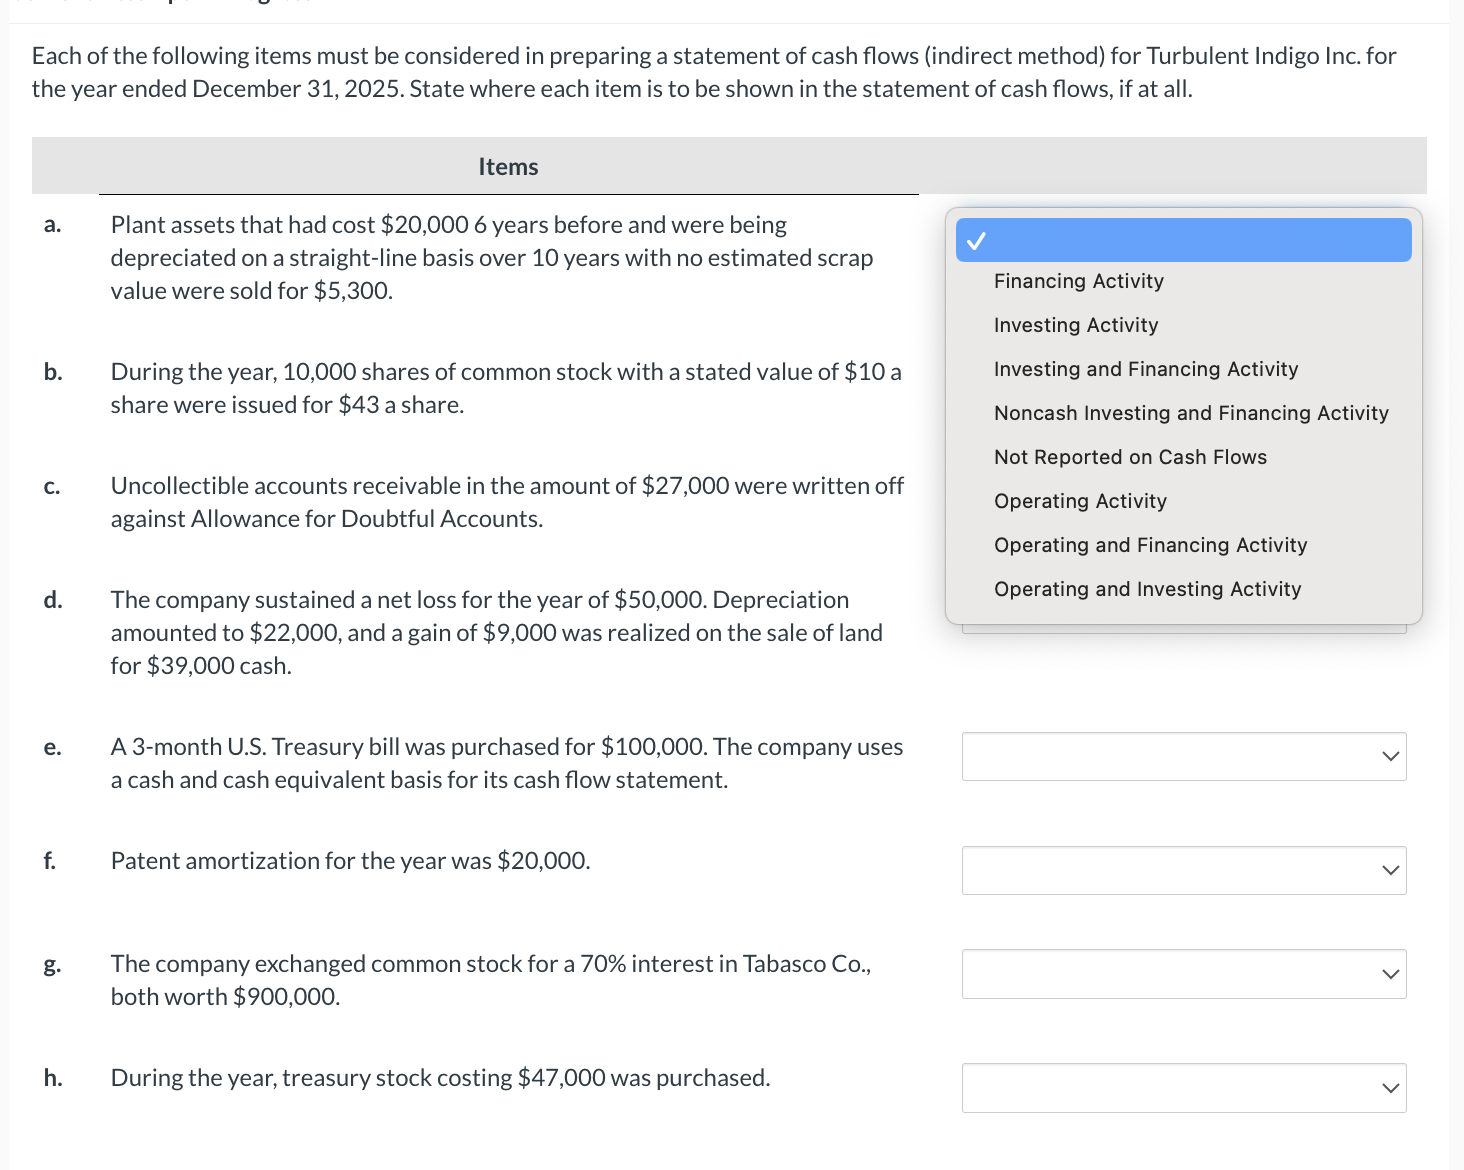This screenshot has height=1170, width=1464.
Task: Click chevron arrow on item g dropdown
Action: 1390,974
